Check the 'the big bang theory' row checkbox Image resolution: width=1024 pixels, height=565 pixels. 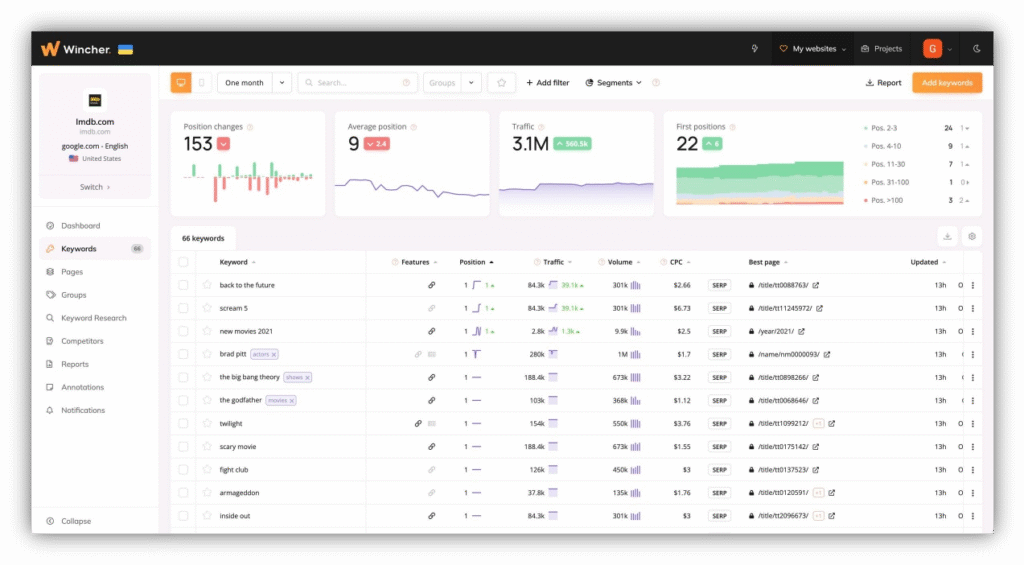183,377
